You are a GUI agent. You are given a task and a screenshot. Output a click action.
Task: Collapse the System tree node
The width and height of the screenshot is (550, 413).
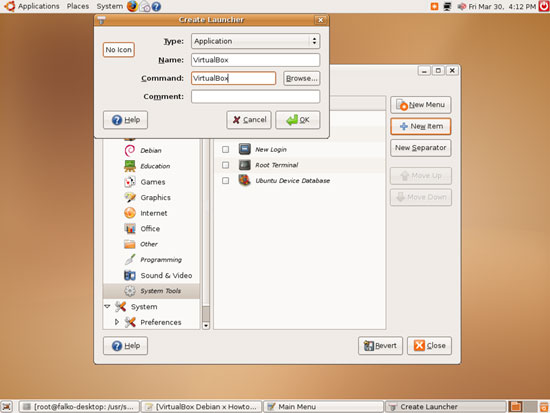coord(107,306)
